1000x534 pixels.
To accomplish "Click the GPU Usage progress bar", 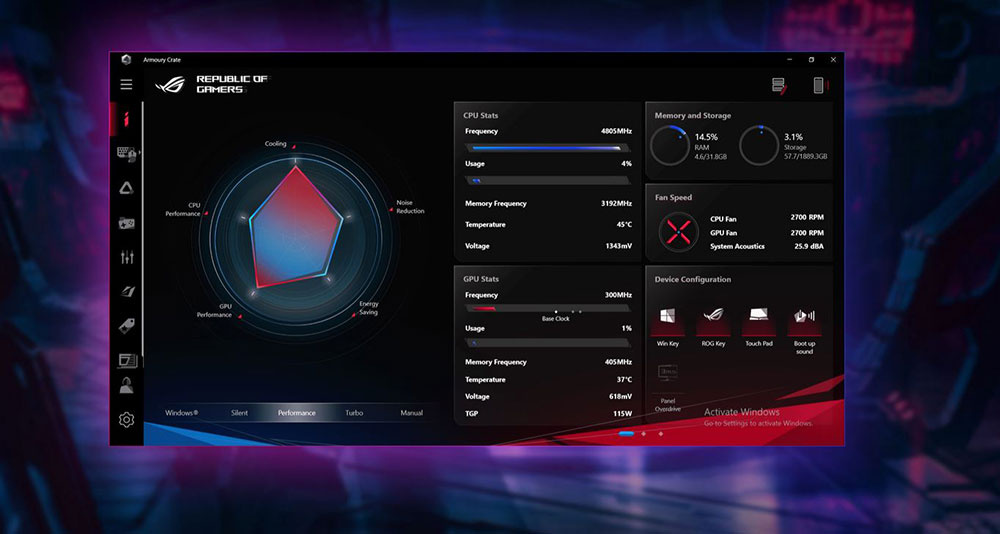I will point(548,343).
